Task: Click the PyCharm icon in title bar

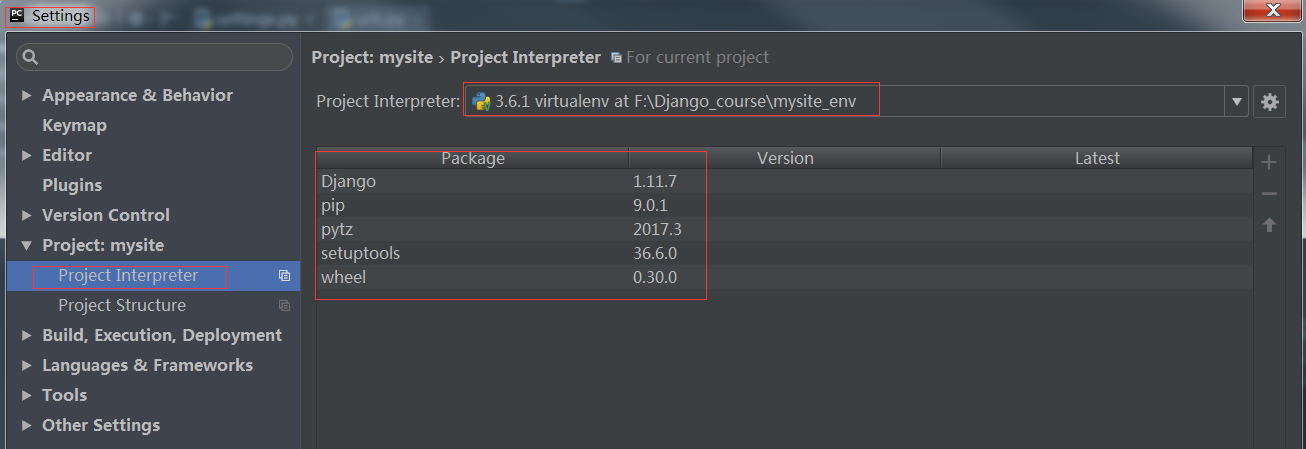Action: [x=17, y=15]
